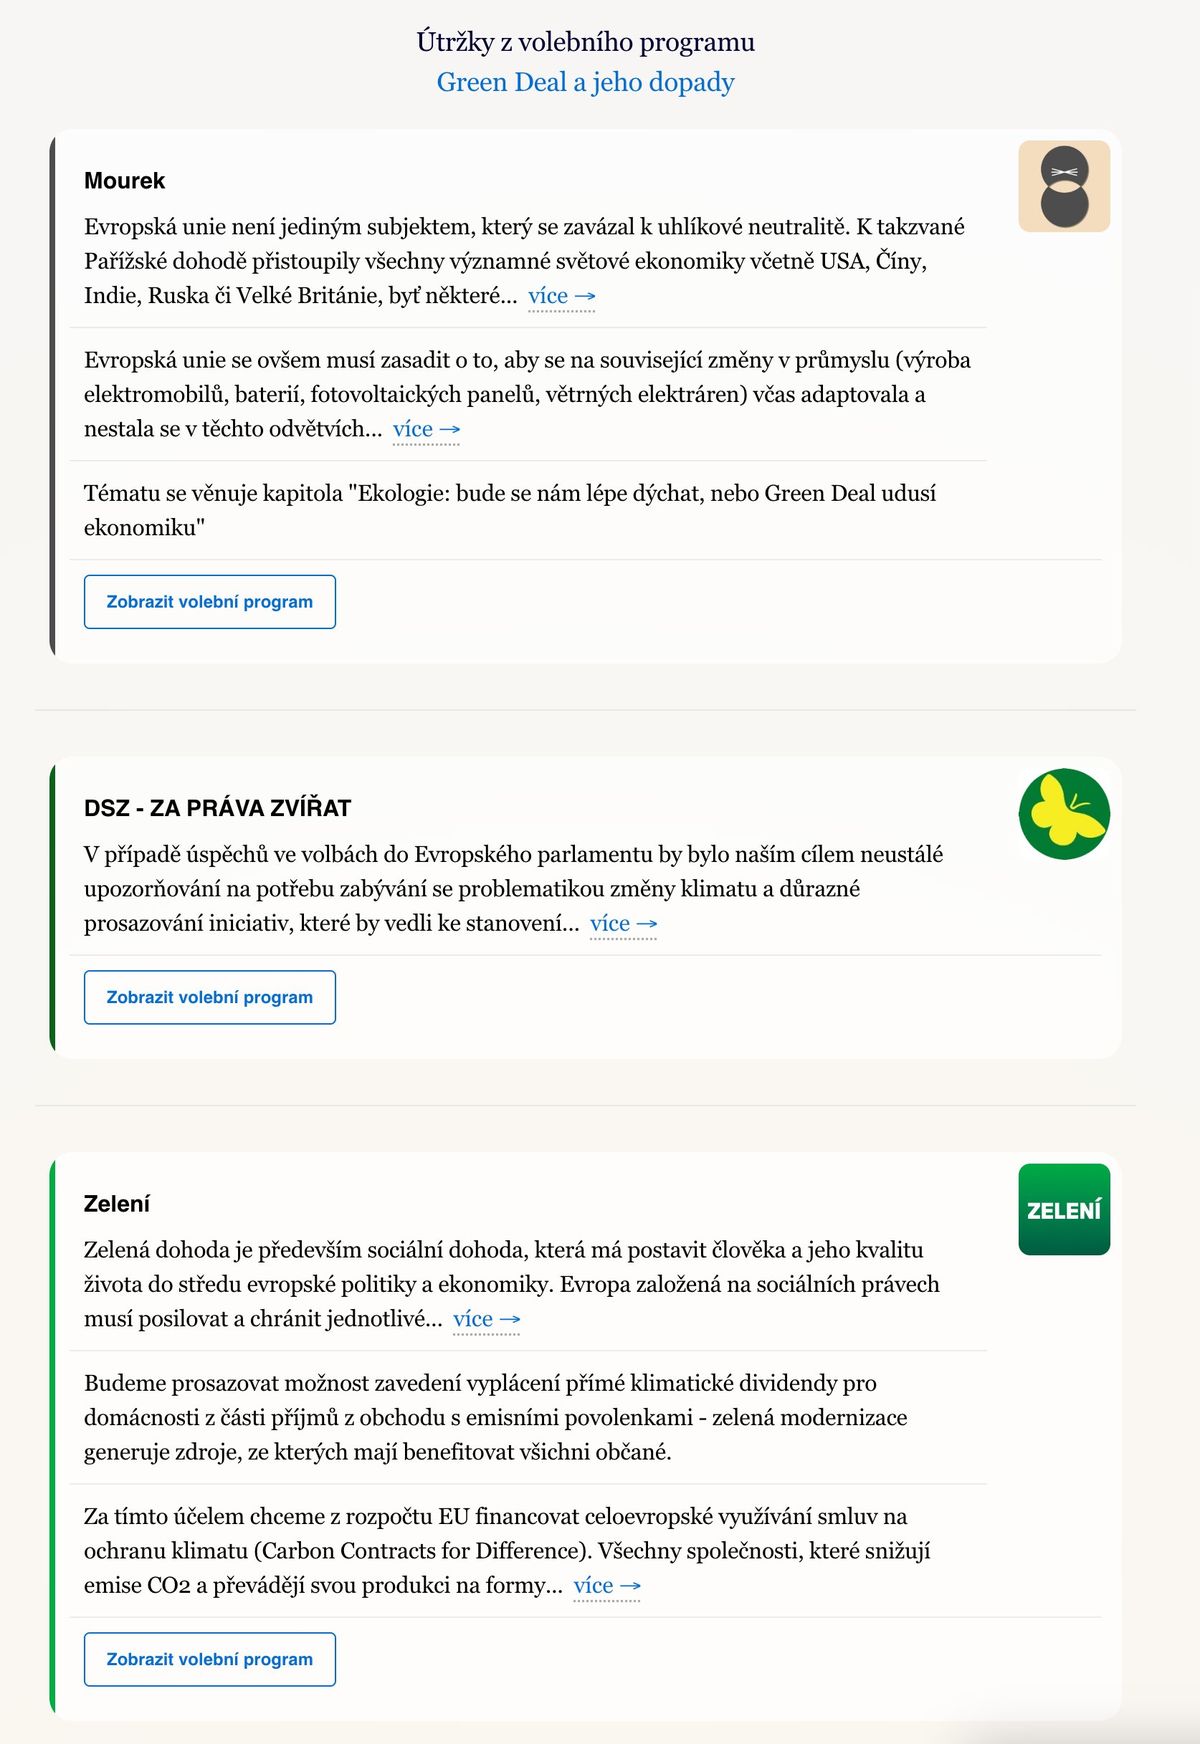Click the DSZ yellow butterfly logo

click(x=1064, y=814)
